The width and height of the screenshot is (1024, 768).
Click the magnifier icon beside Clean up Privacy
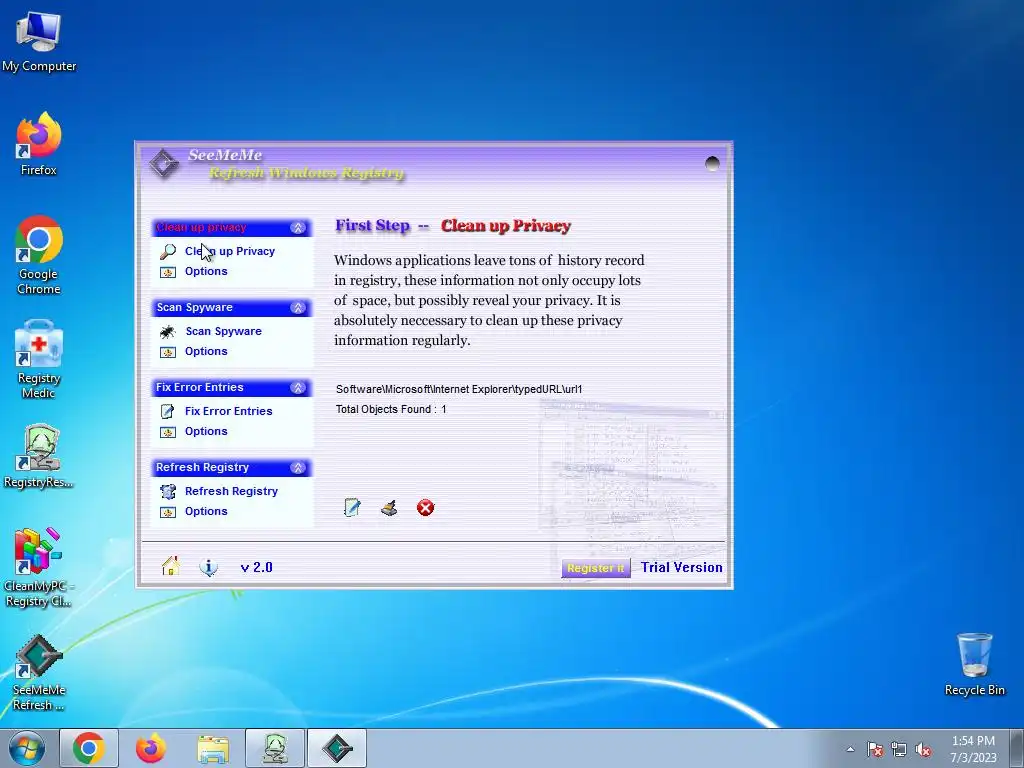click(168, 251)
